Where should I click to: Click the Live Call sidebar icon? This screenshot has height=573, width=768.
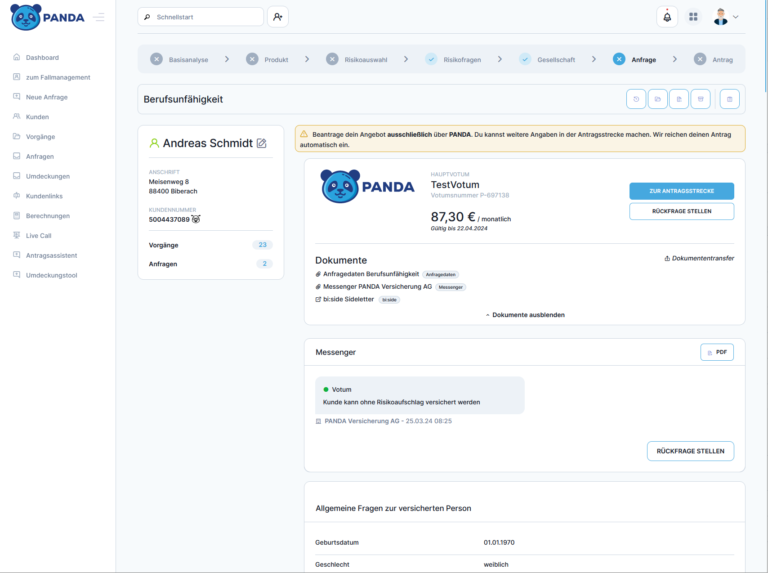17,235
